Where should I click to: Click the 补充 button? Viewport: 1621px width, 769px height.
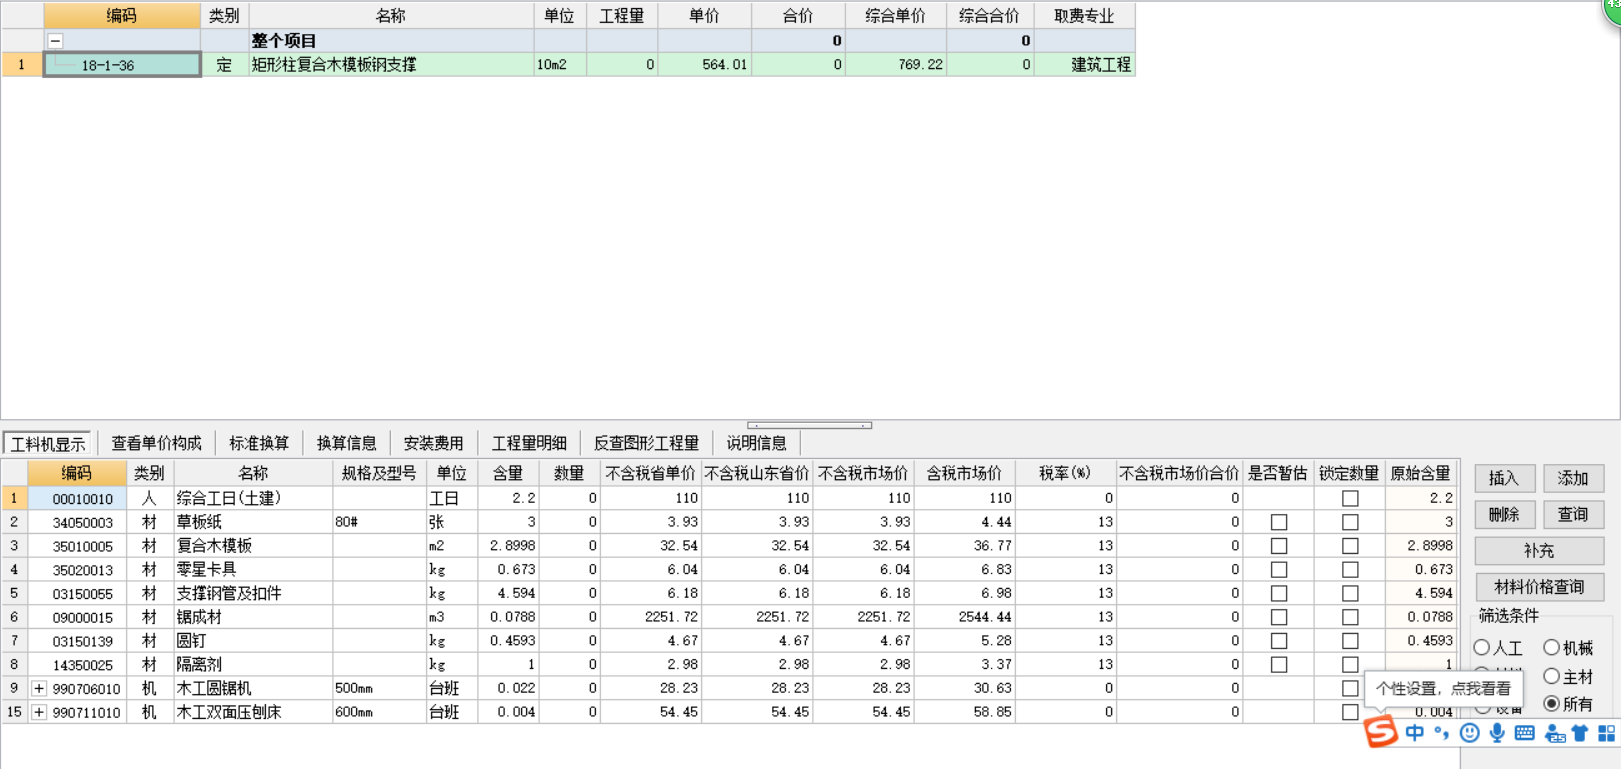click(x=1539, y=551)
